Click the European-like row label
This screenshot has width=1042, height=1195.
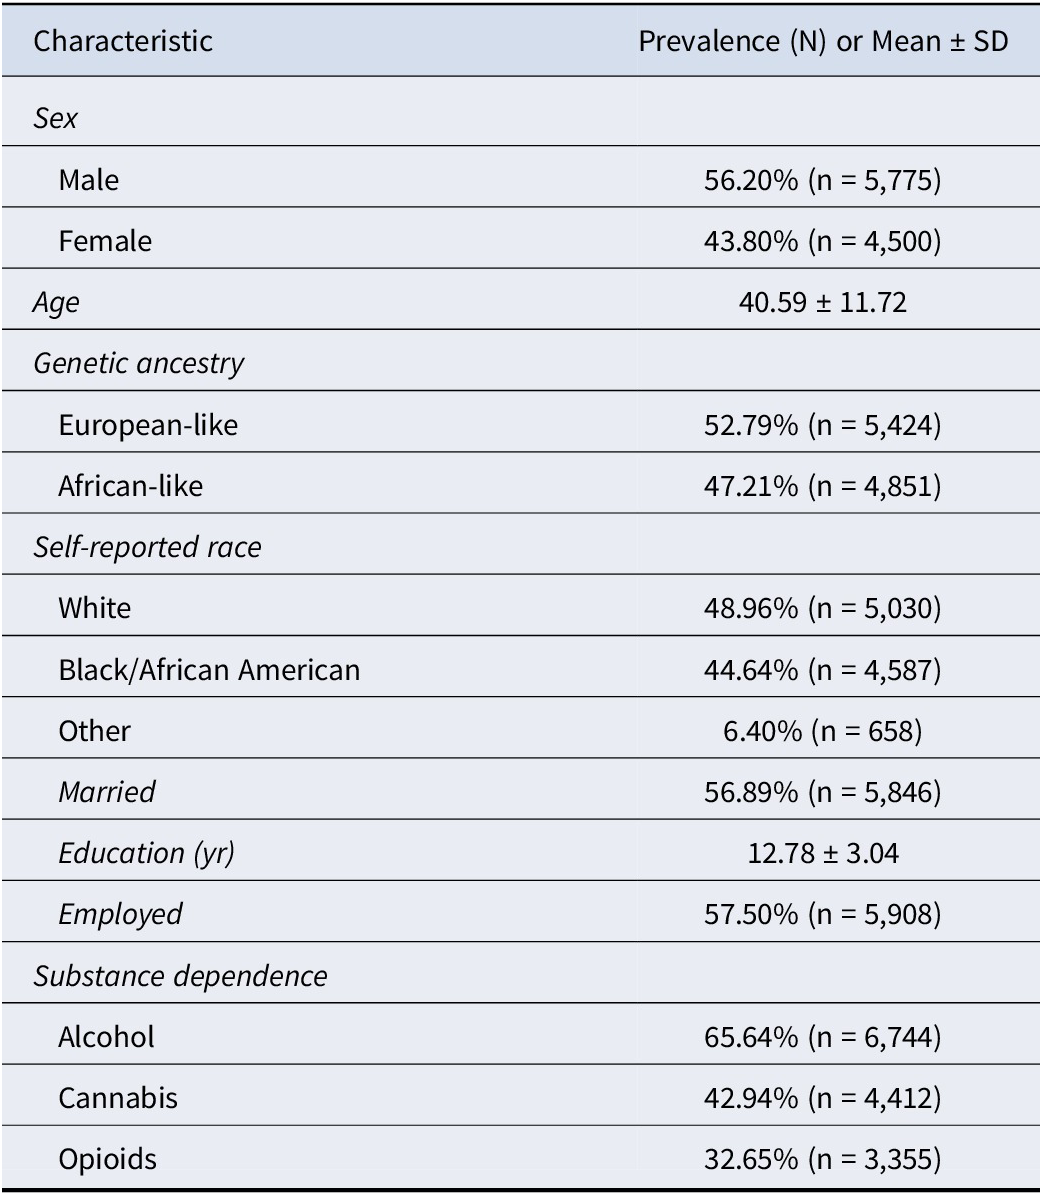click(x=148, y=425)
